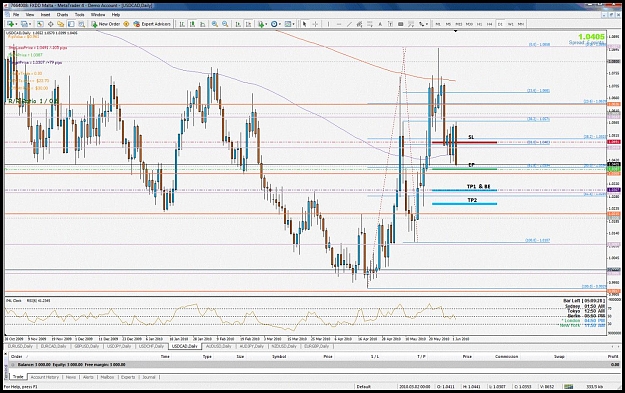Screen dimensions: 625x393
Task: Open the Profiles toolbar icon
Action: click(26, 24)
